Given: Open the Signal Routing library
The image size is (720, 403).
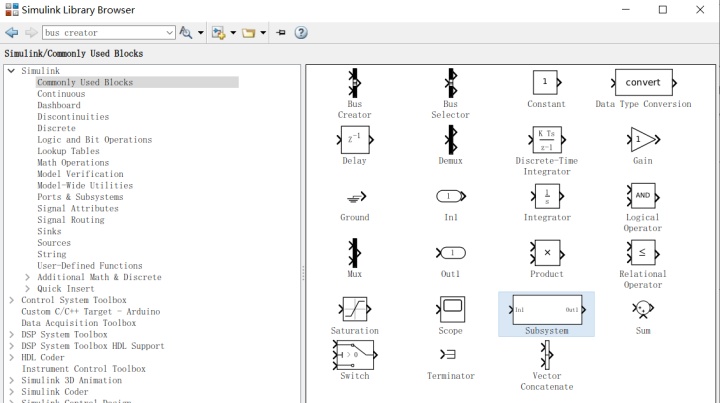Looking at the screenshot, I should tap(71, 220).
